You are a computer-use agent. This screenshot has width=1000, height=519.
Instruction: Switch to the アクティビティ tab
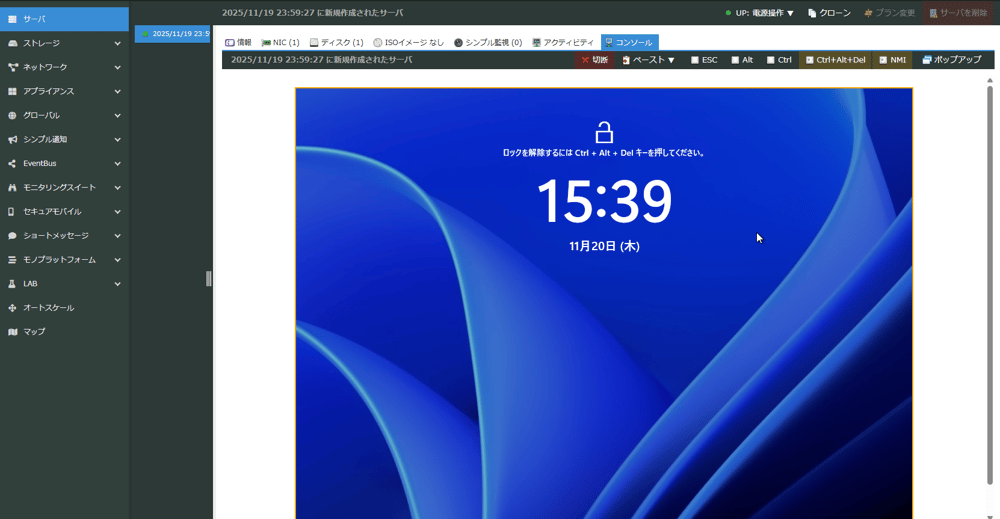(x=563, y=43)
